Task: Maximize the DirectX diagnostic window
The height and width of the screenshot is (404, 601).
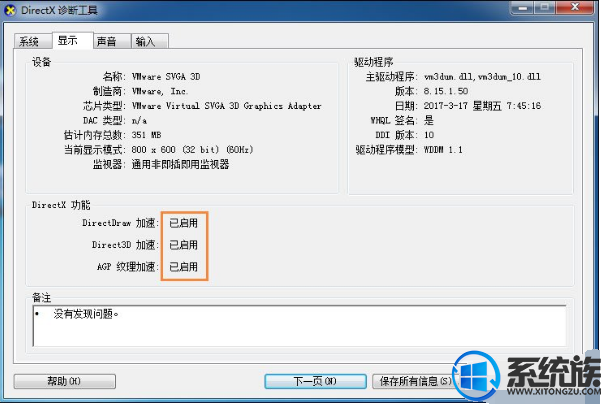Action: click(x=545, y=7)
